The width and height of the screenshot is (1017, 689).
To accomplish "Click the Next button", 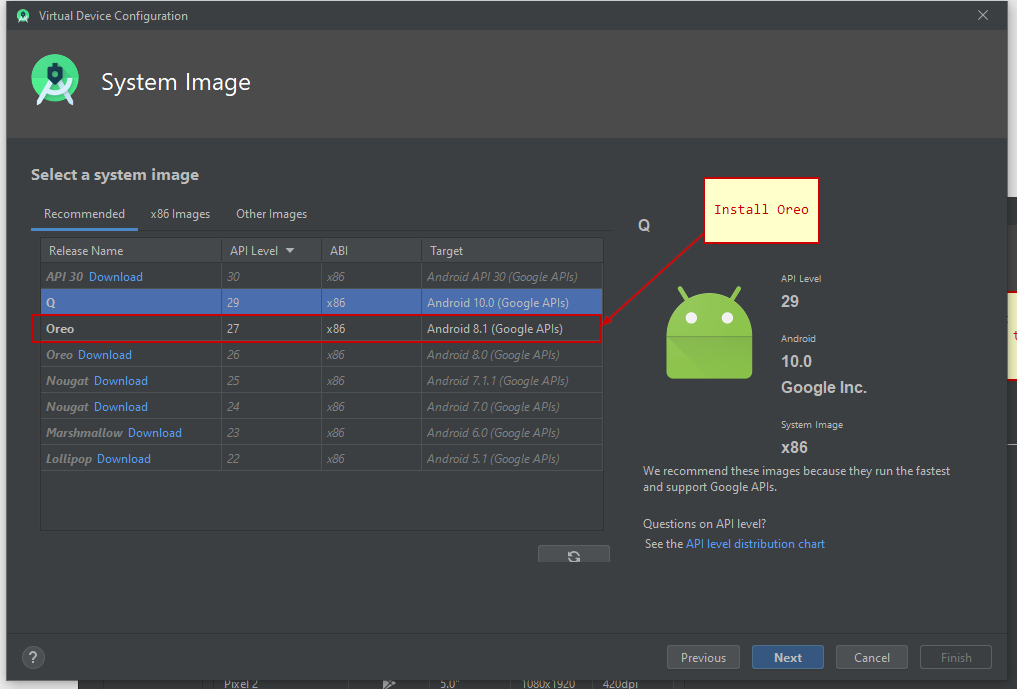I will [787, 657].
